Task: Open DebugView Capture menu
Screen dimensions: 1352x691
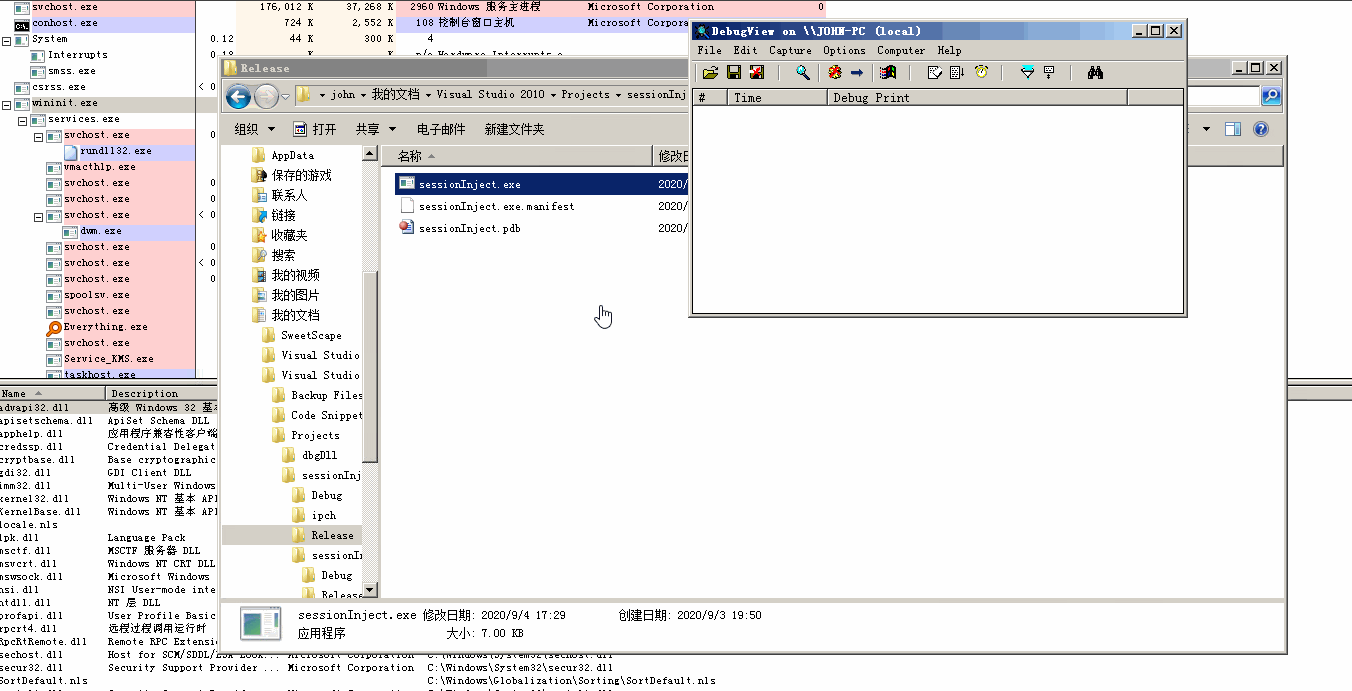Action: point(790,50)
